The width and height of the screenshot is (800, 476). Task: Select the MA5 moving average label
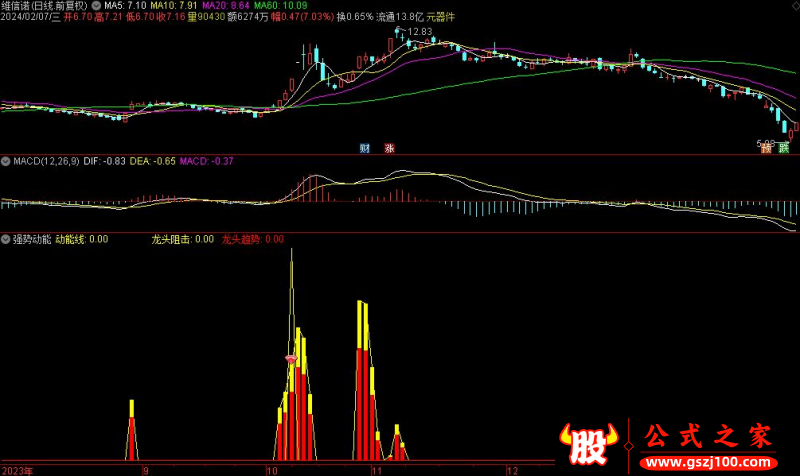[124, 5]
